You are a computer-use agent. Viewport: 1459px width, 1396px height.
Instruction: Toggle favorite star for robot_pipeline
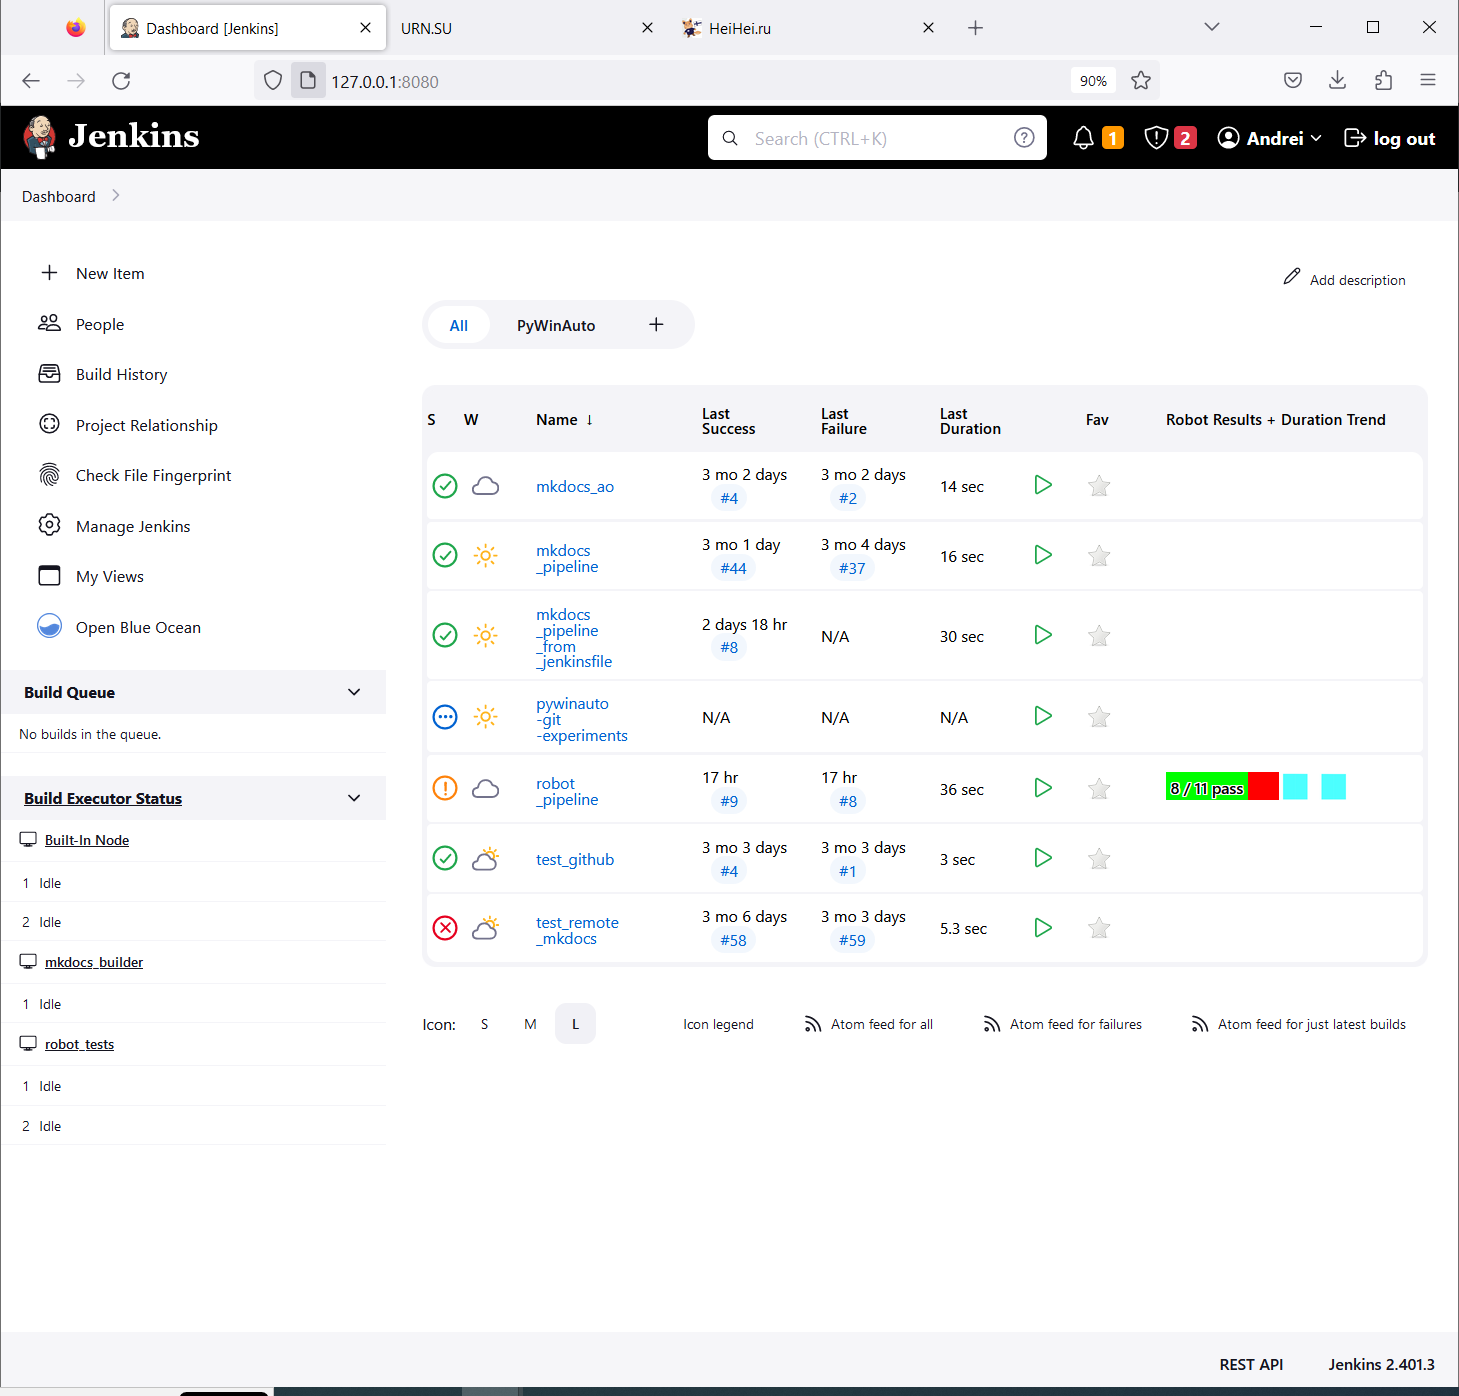click(1099, 789)
